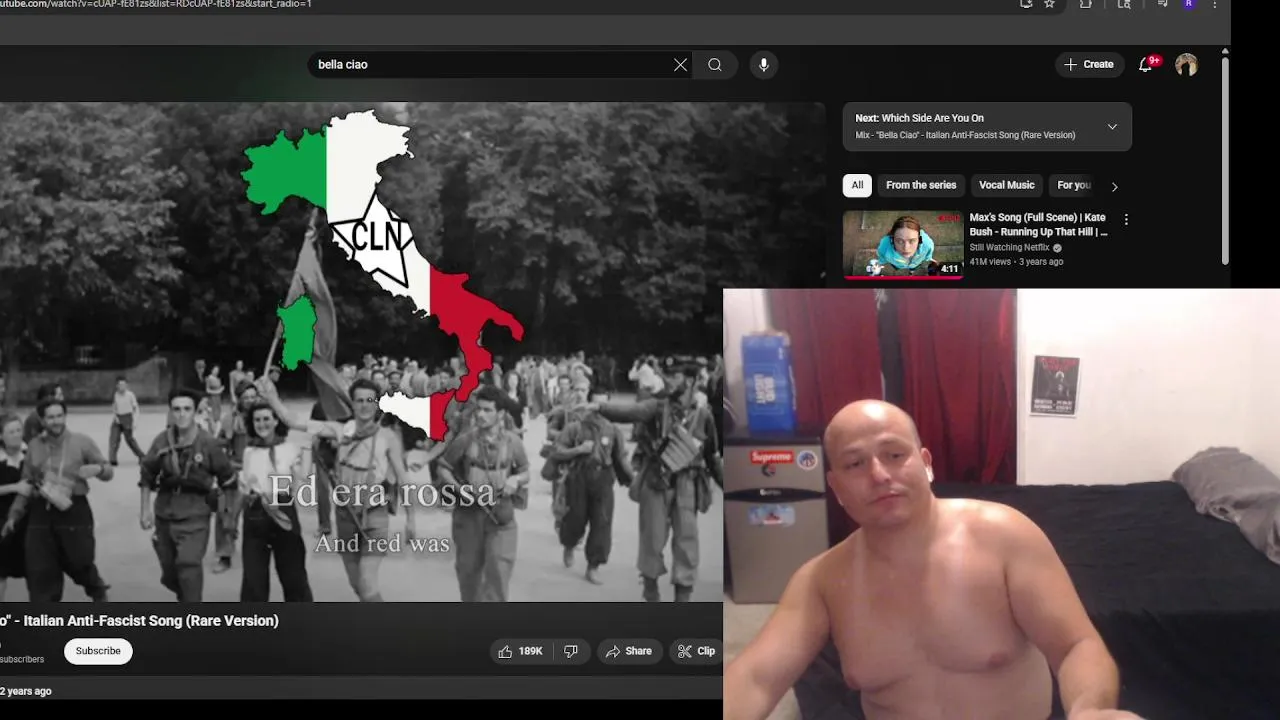Dislike the video
Screen dimensions: 1280x720
coord(571,651)
